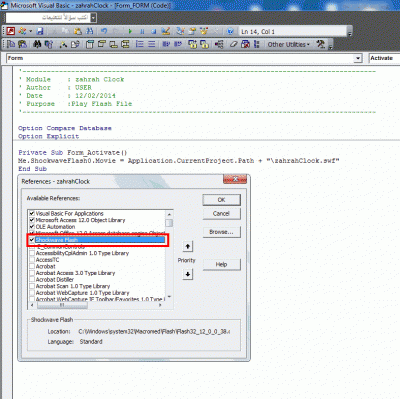The image size is (400, 399).
Task: Click the references list vertical scrollbar thumb
Action: 169,223
